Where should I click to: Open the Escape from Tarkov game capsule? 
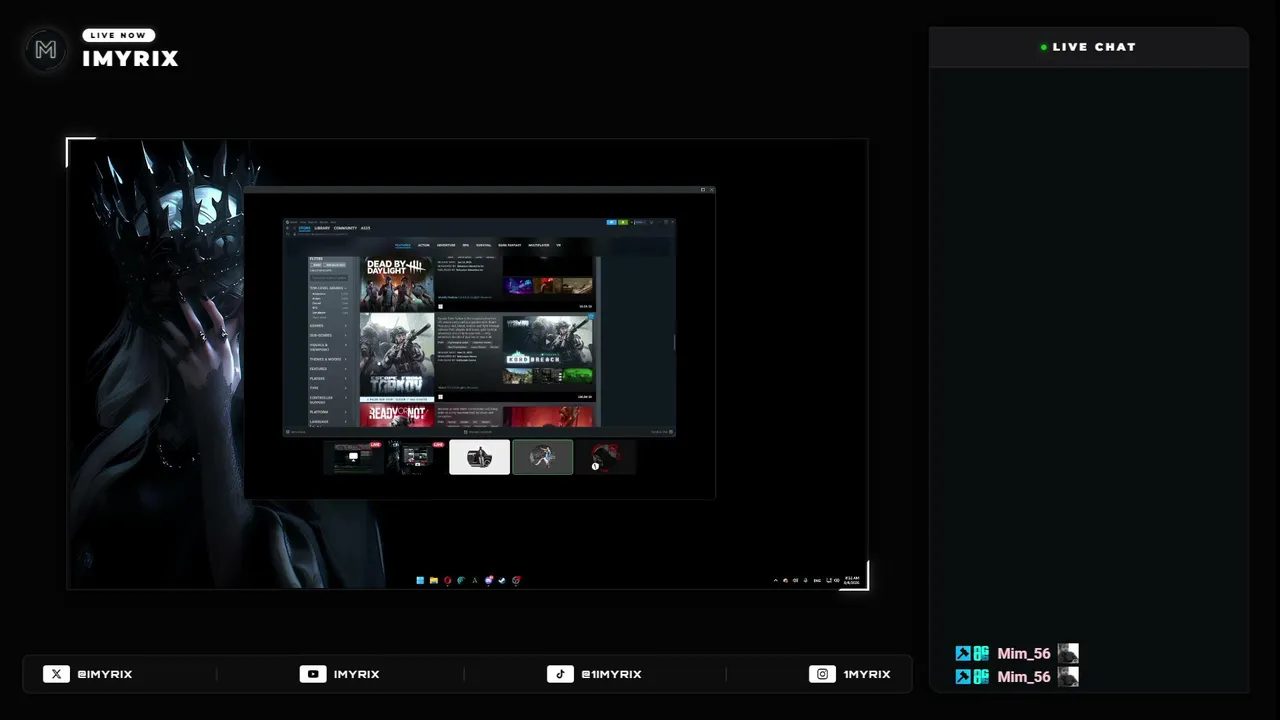point(397,355)
